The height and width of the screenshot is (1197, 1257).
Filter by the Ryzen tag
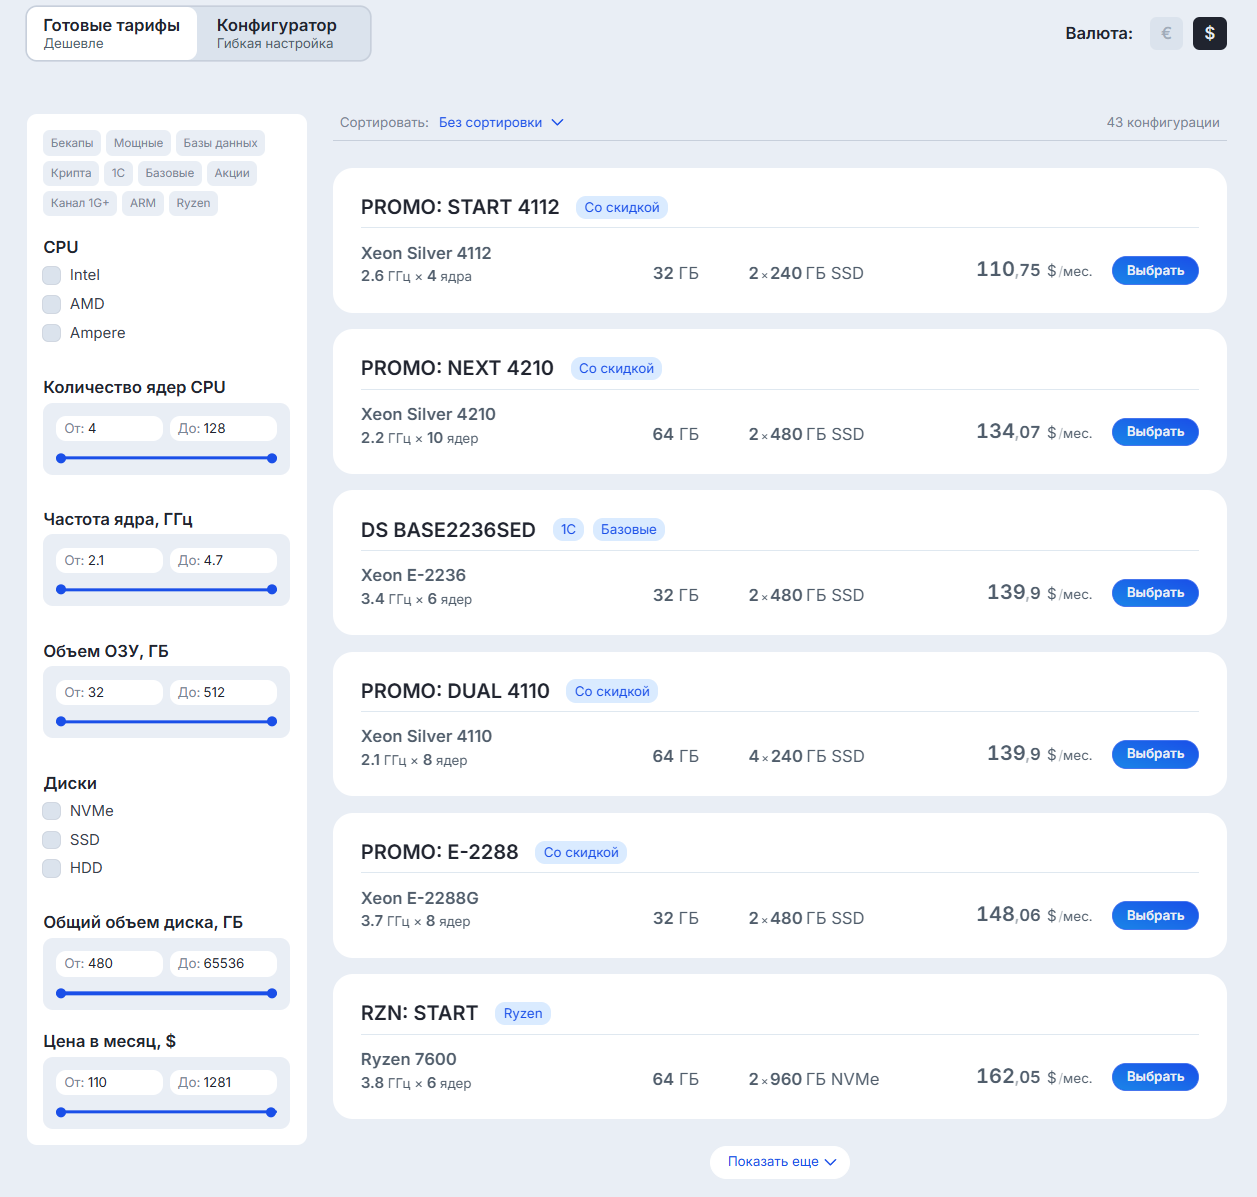(193, 203)
